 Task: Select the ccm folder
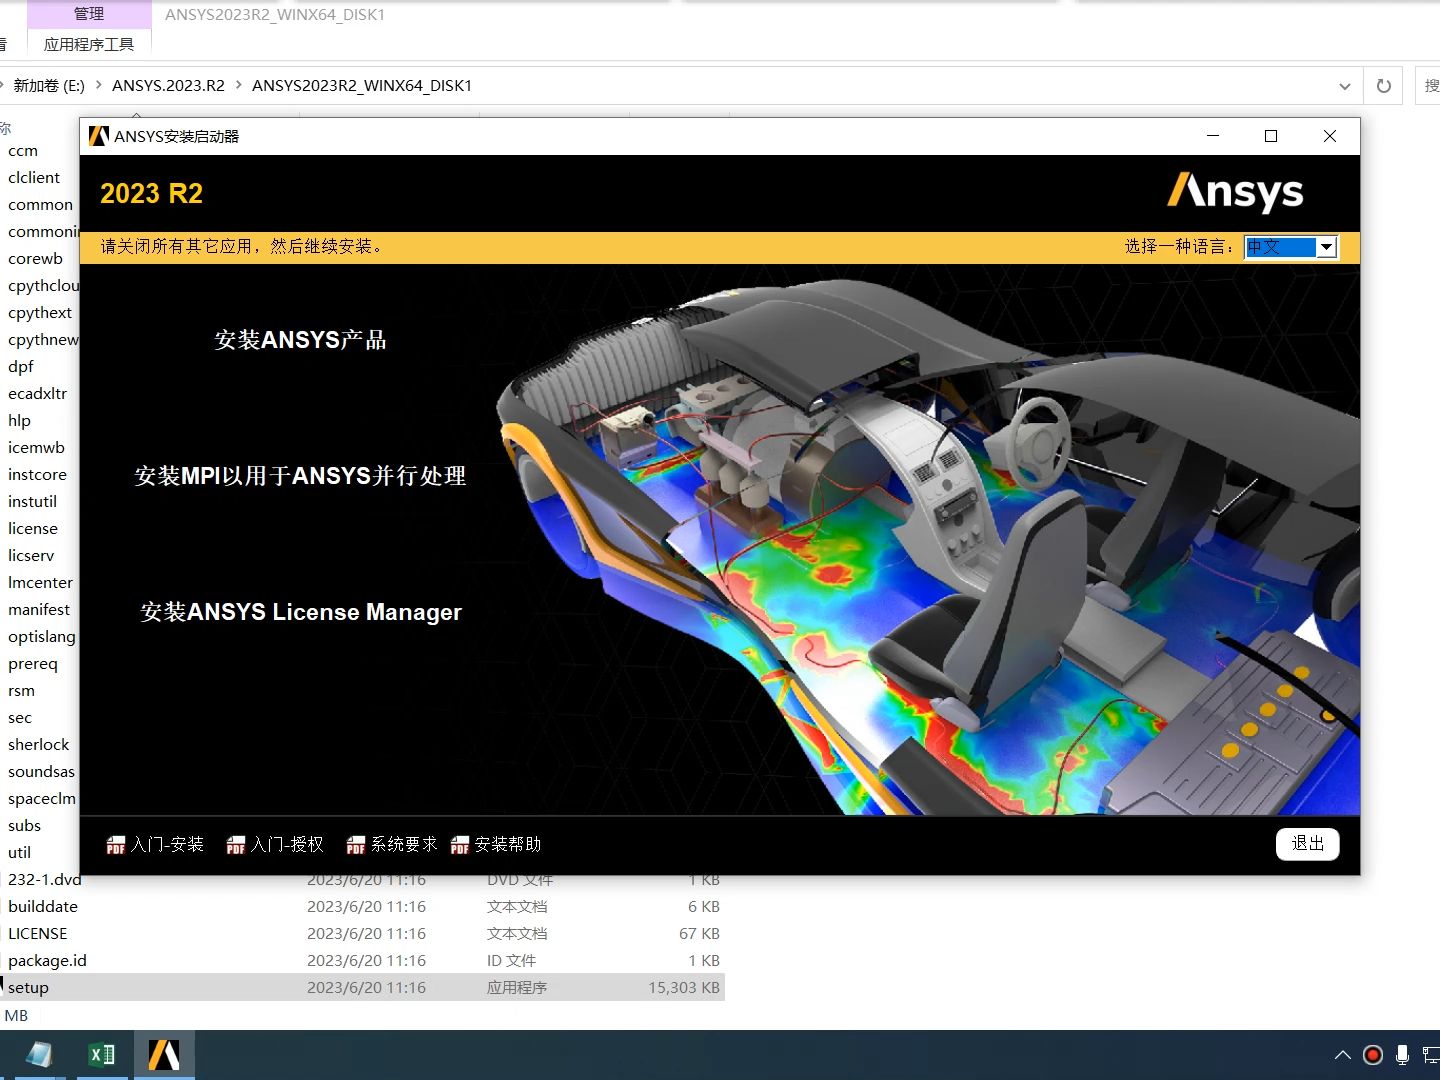(23, 151)
